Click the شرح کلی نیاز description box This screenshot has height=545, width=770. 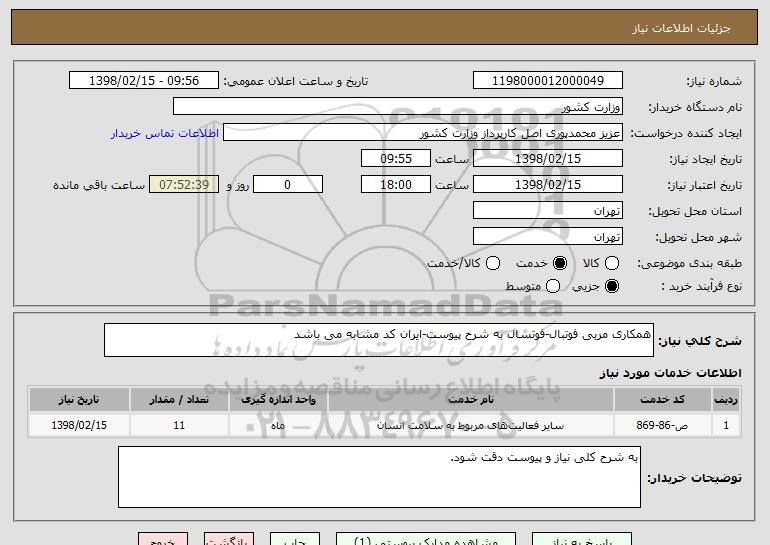[379, 340]
